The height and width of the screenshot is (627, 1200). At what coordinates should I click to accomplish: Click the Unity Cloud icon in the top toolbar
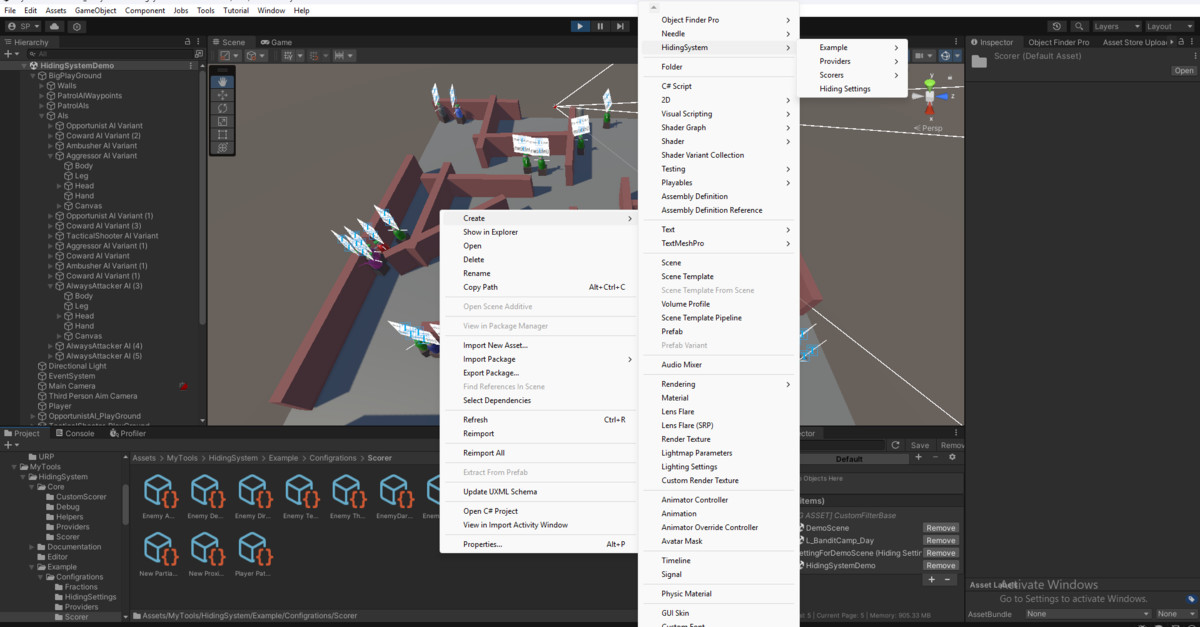tap(55, 27)
